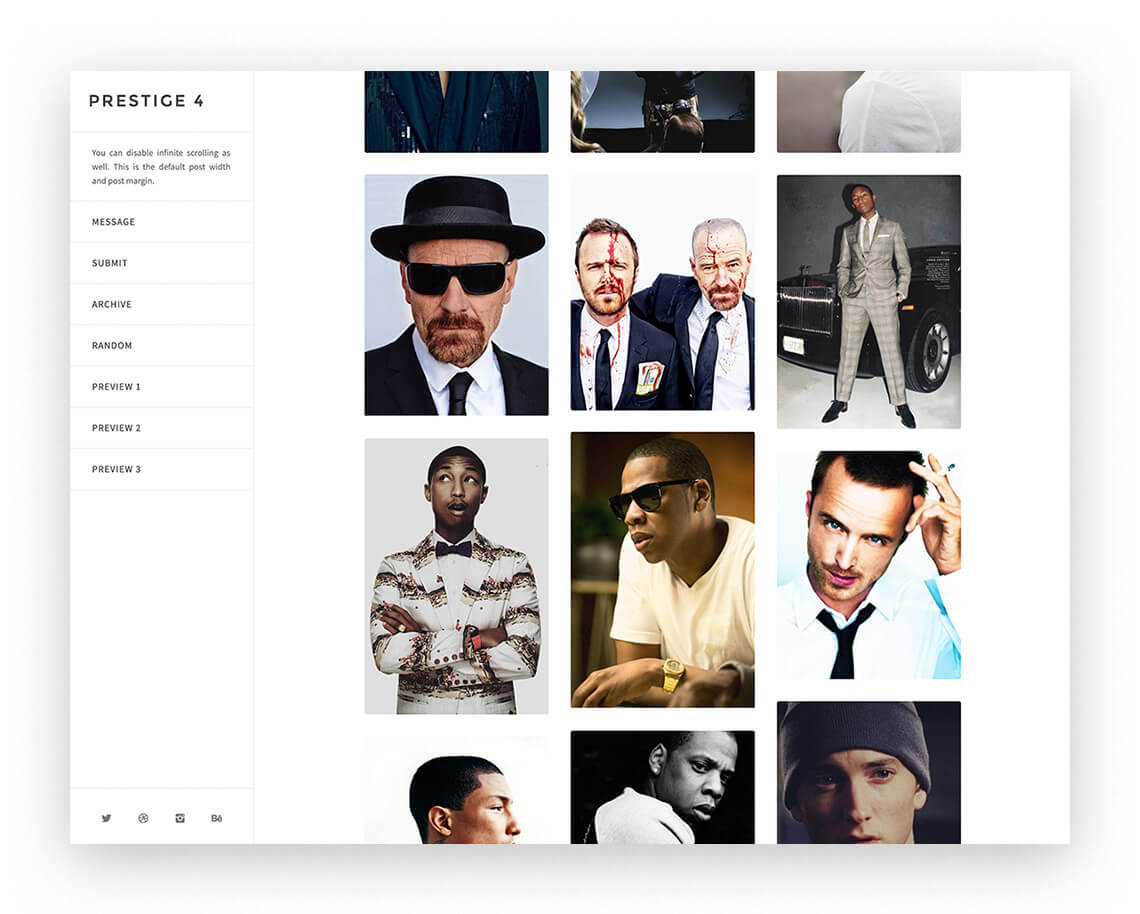This screenshot has width=1140, height=914.
Task: Open photo of man in bow tie, arms crossed
Action: click(x=457, y=577)
